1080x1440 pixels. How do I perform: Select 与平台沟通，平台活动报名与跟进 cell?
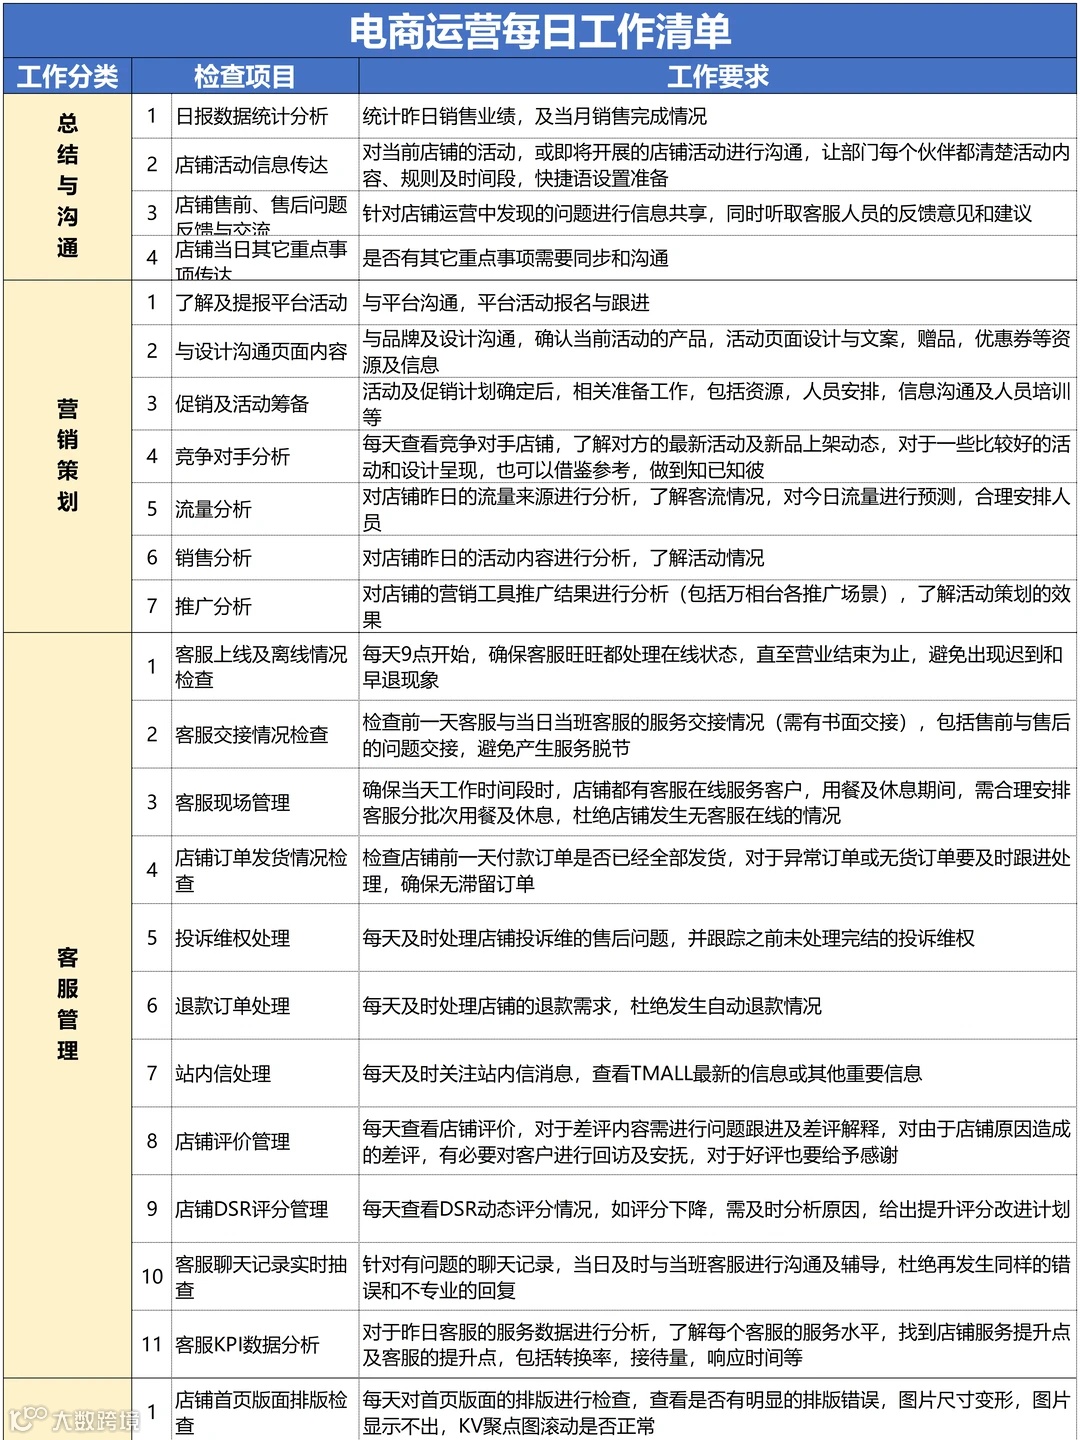[x=718, y=302]
